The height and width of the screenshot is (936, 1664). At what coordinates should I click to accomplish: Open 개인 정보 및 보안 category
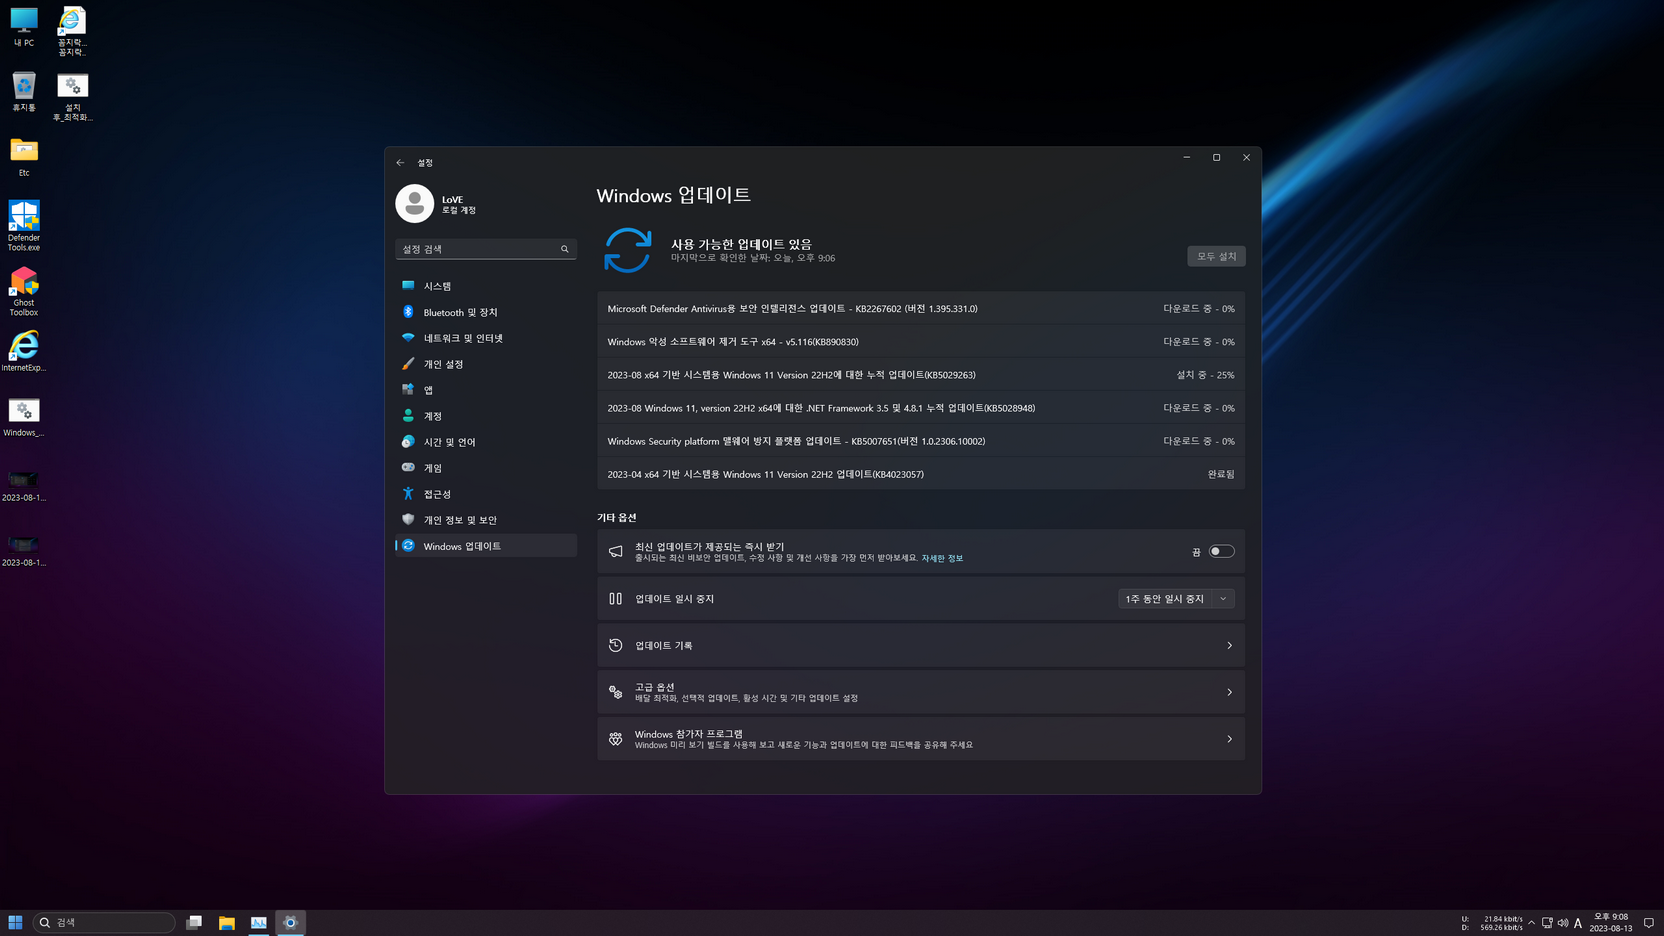[x=486, y=520]
